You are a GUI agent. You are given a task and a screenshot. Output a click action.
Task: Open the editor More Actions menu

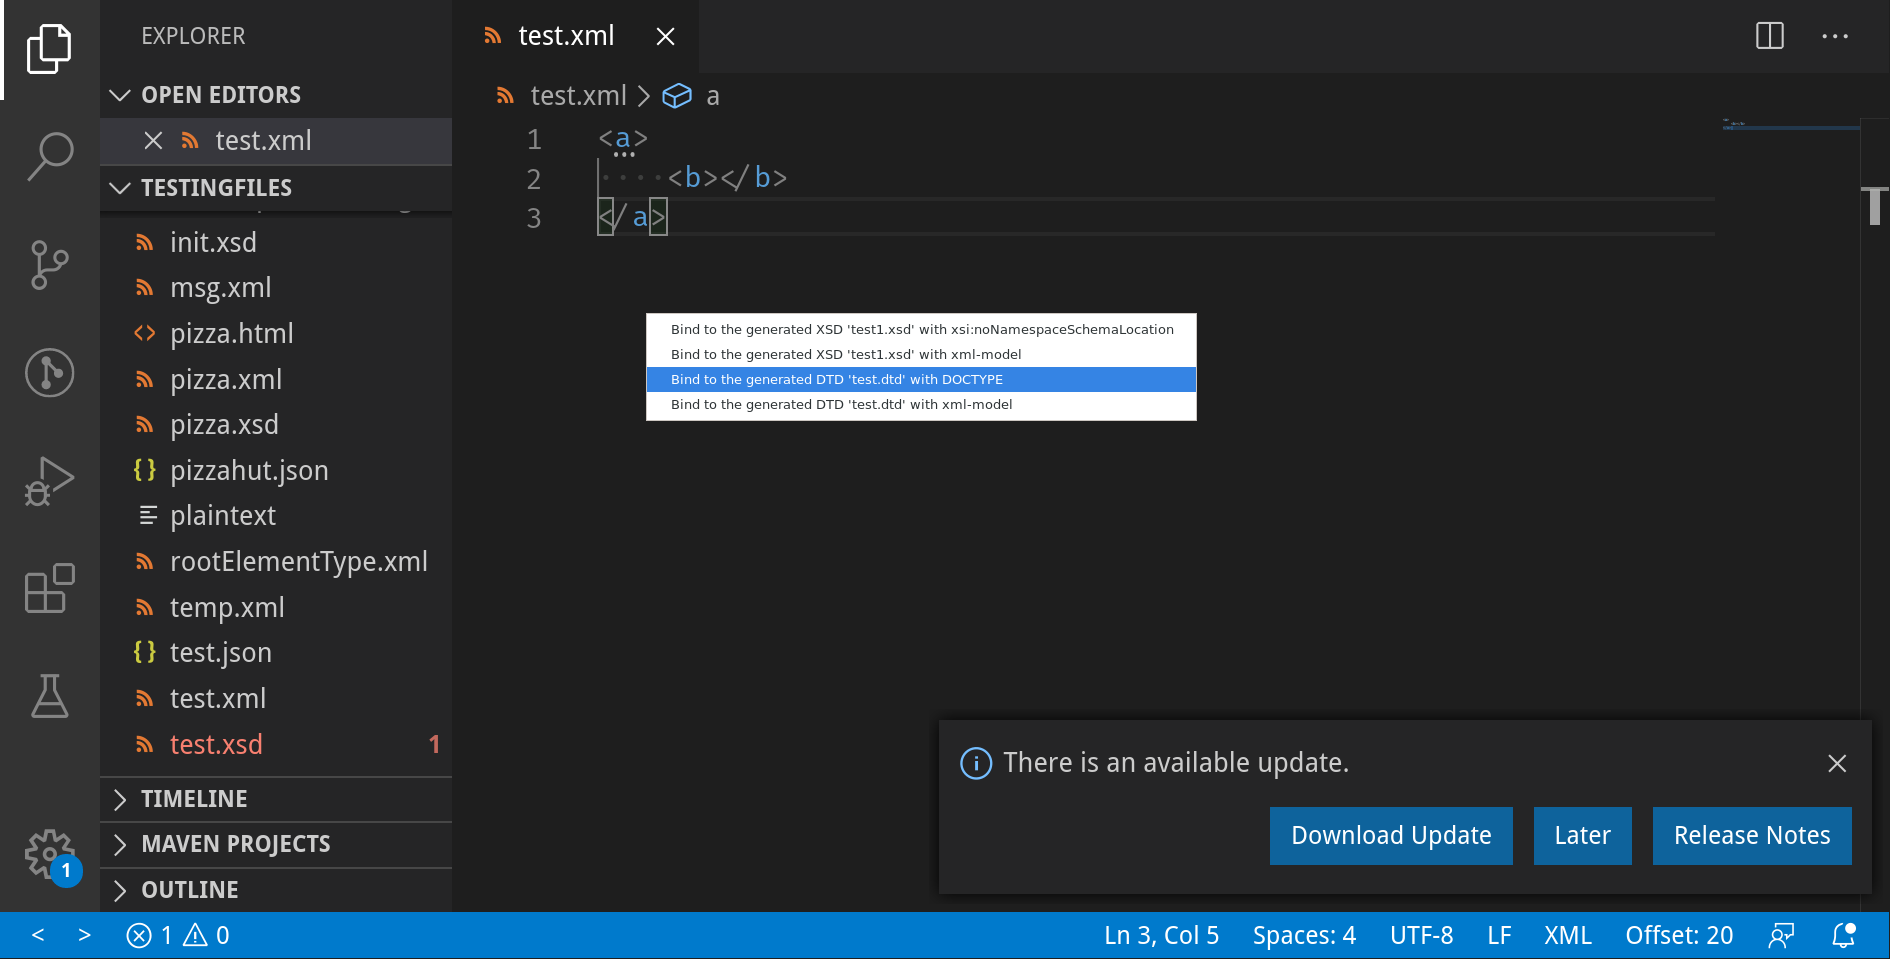(1835, 36)
